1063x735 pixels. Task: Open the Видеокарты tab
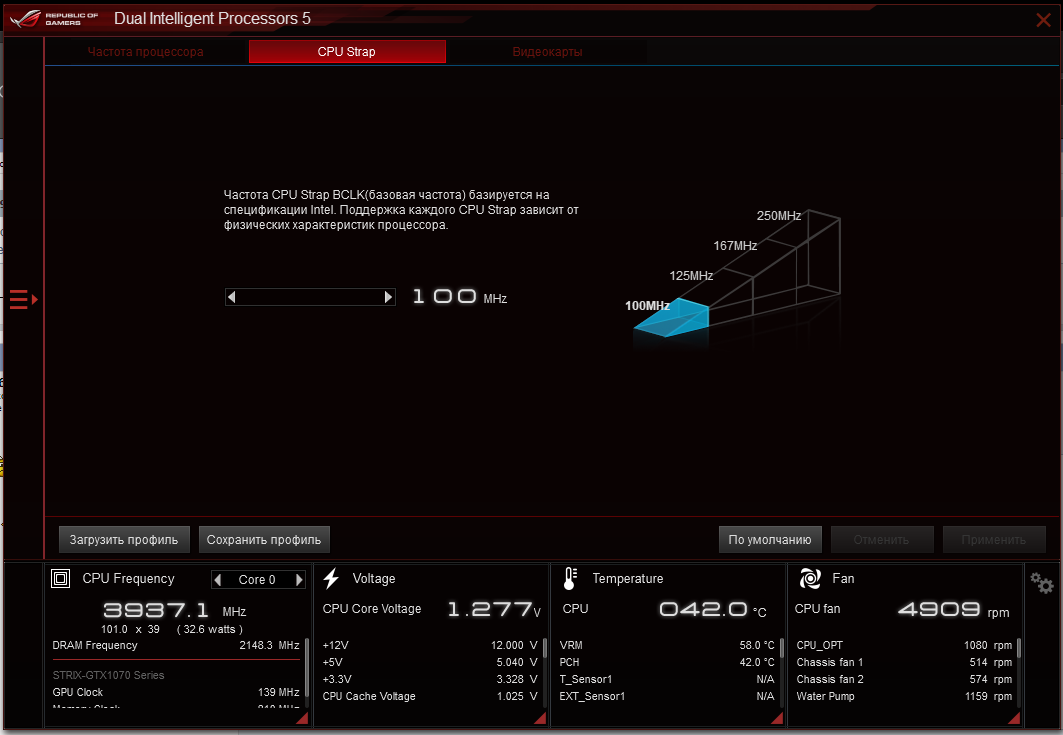pyautogui.click(x=547, y=52)
